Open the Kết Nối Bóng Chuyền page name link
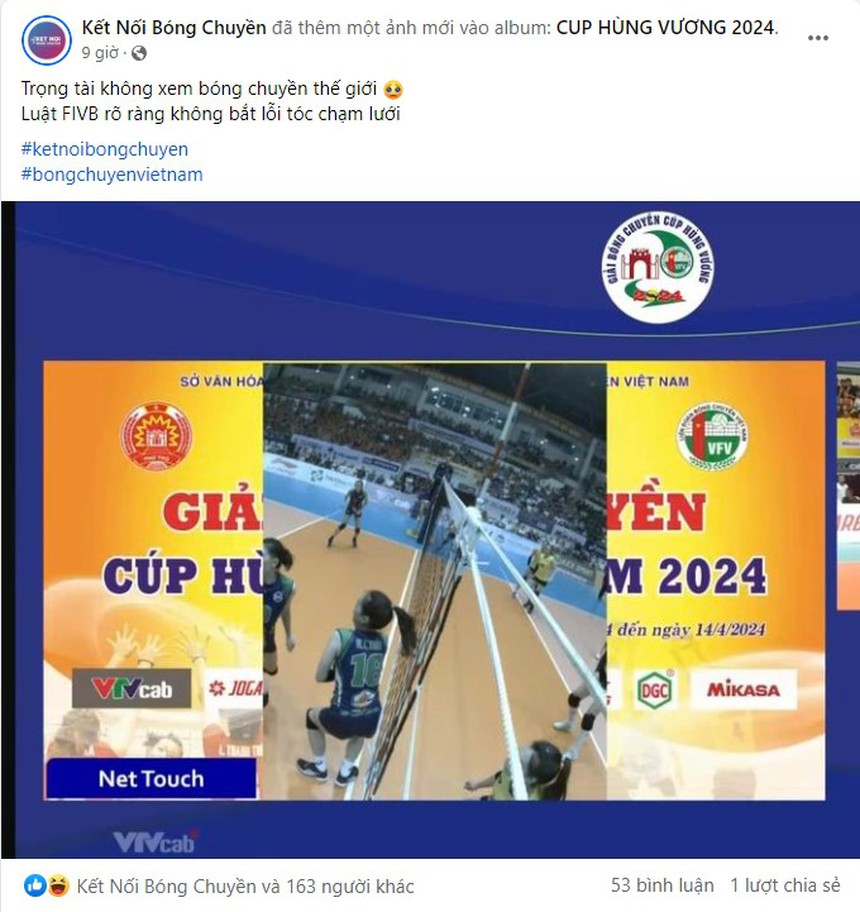Image resolution: width=860 pixels, height=912 pixels. coord(174,27)
